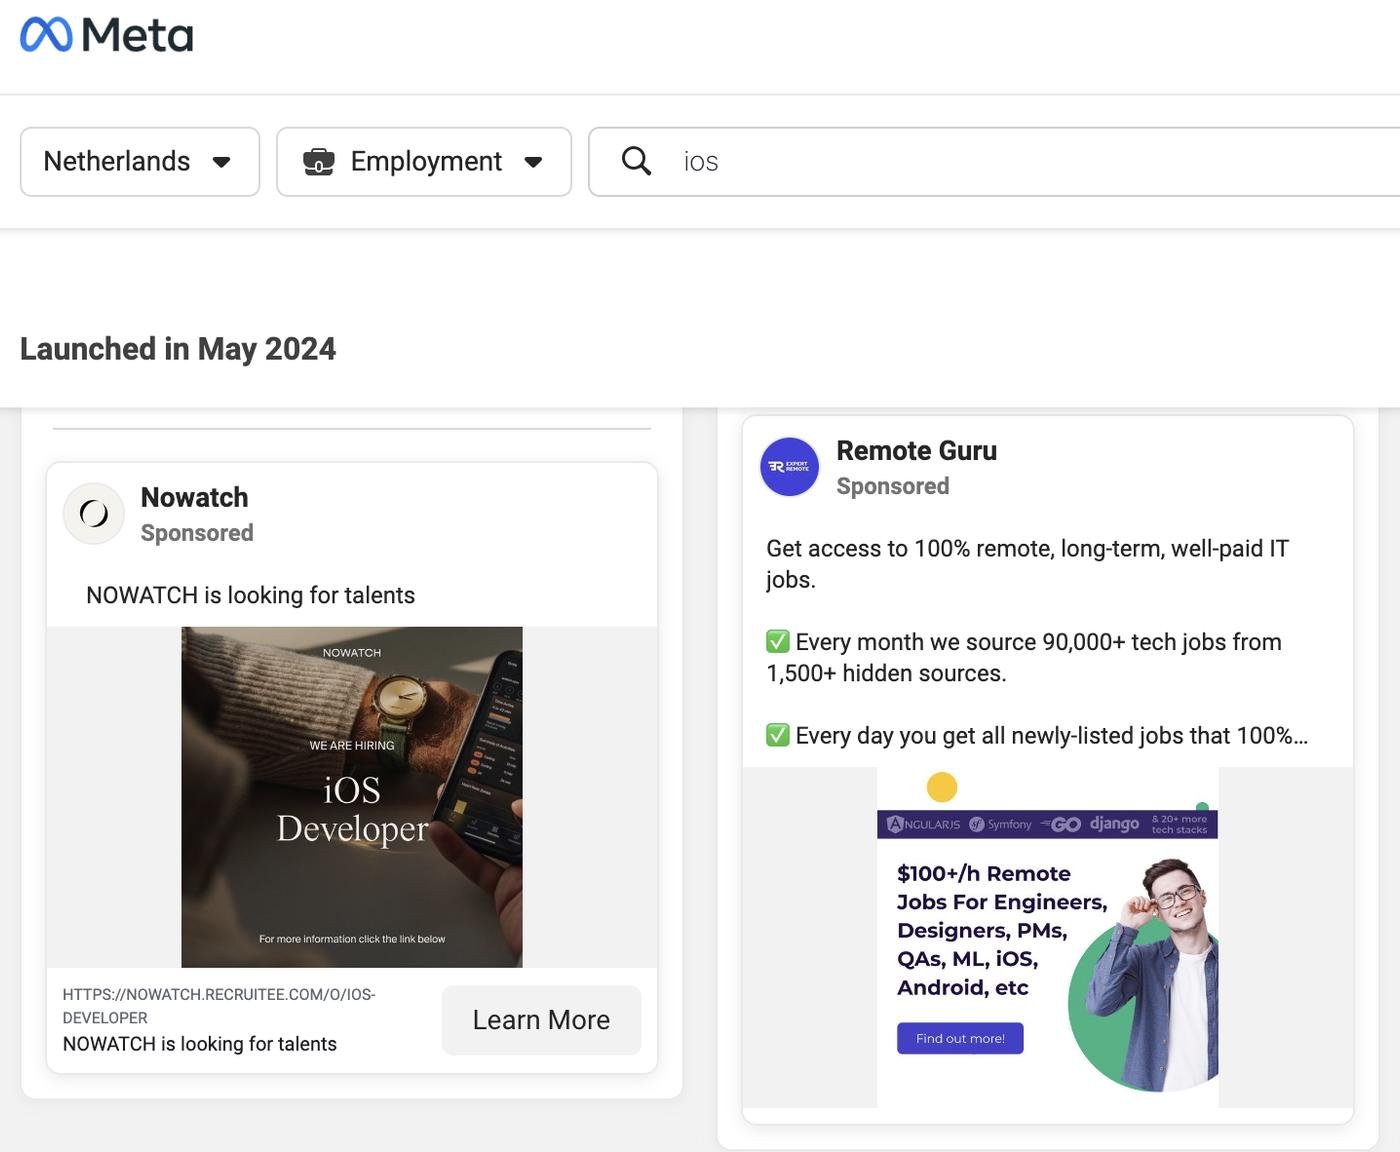Open the nowatch.recruitee.com iOS developer URL

click(219, 1006)
